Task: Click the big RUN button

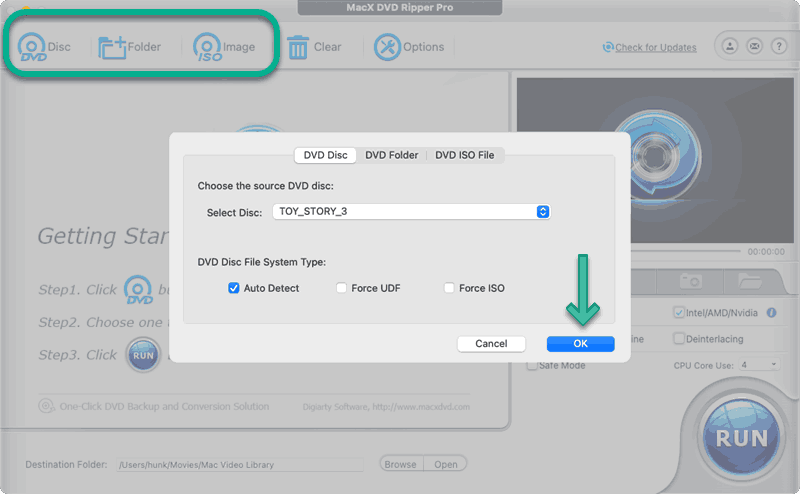Action: click(741, 438)
